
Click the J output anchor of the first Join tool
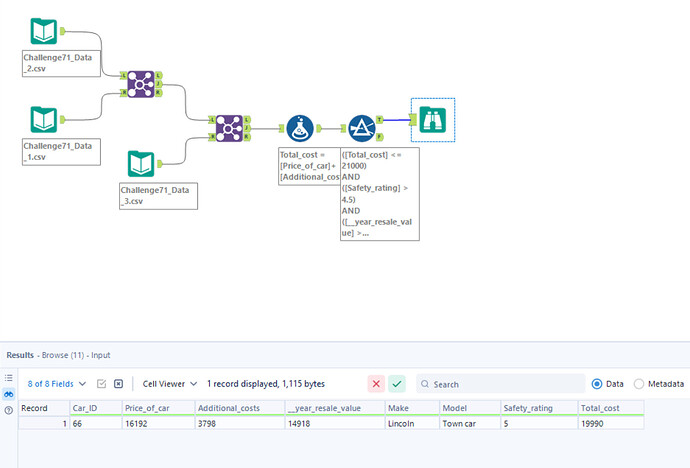coord(158,84)
